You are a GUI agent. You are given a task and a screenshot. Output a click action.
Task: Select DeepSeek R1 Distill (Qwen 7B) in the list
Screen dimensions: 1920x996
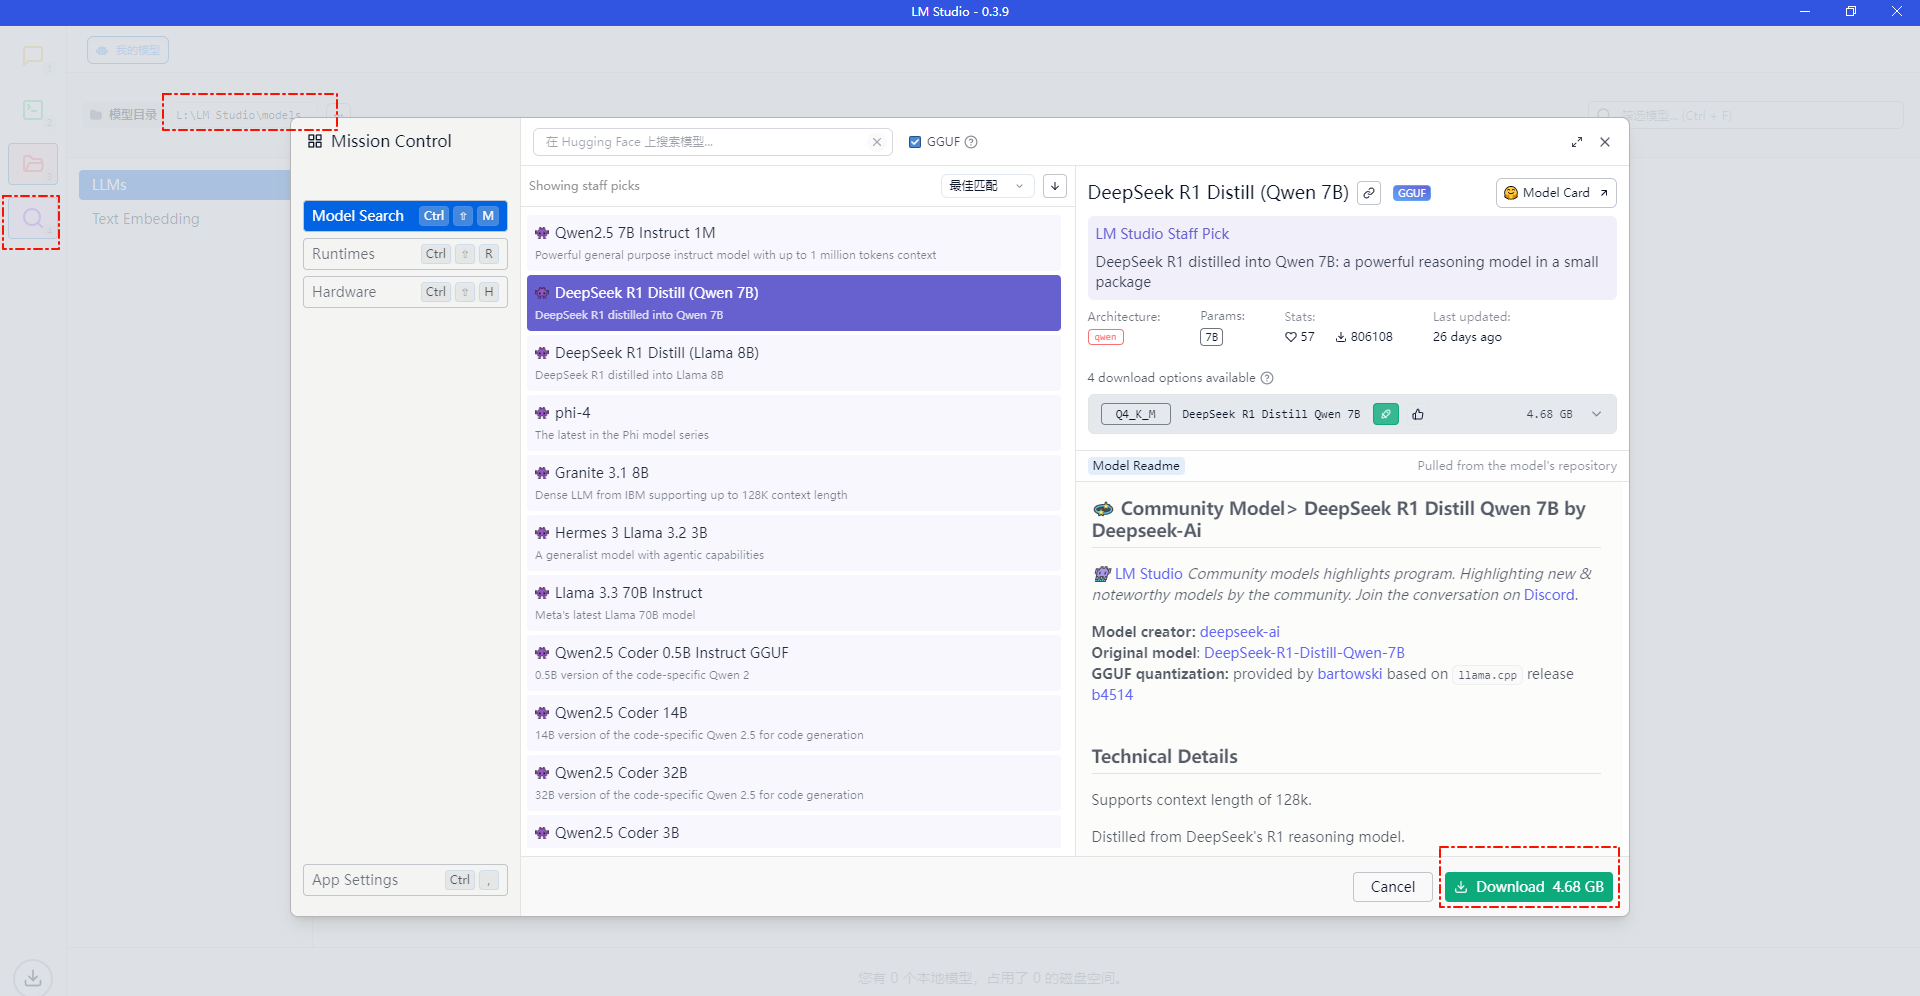pyautogui.click(x=794, y=303)
